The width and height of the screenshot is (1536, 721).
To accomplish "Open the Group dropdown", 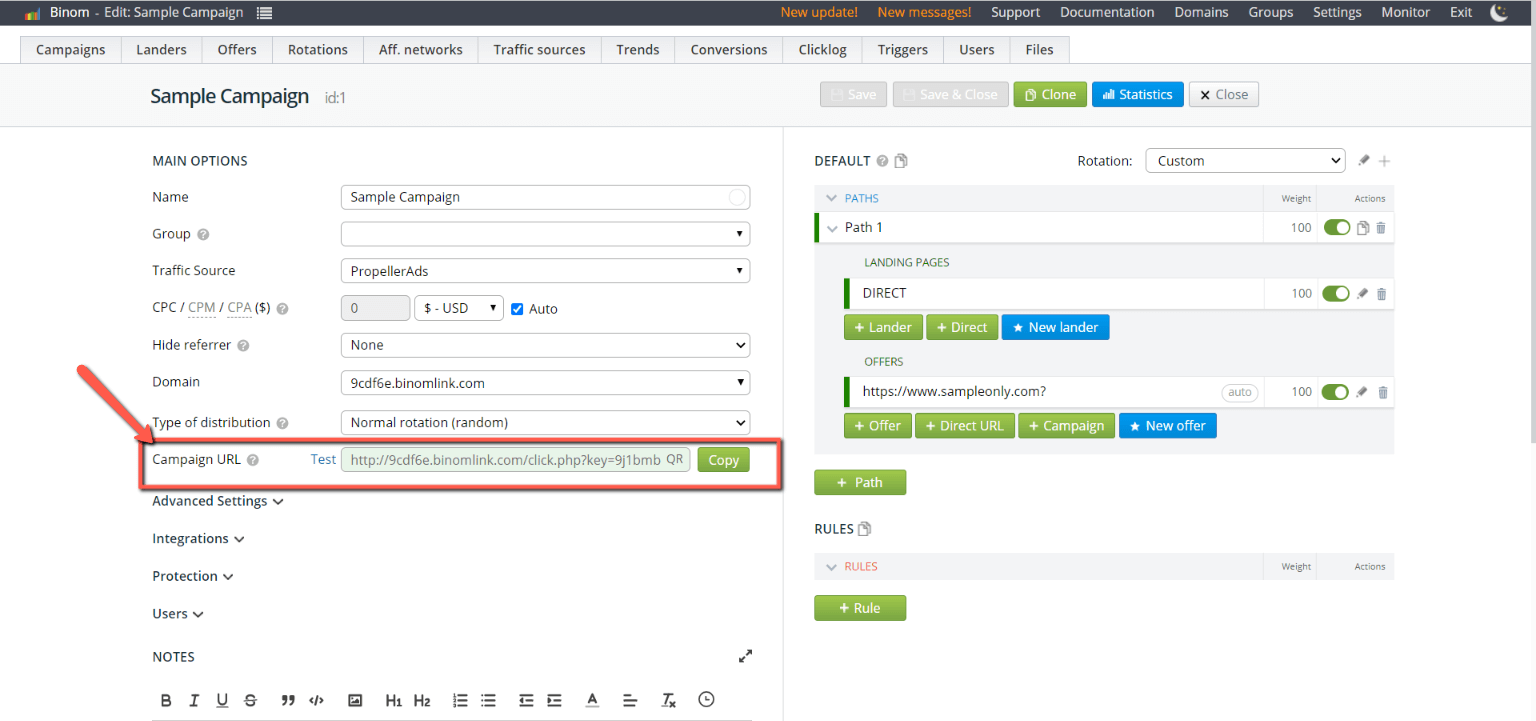I will [545, 234].
